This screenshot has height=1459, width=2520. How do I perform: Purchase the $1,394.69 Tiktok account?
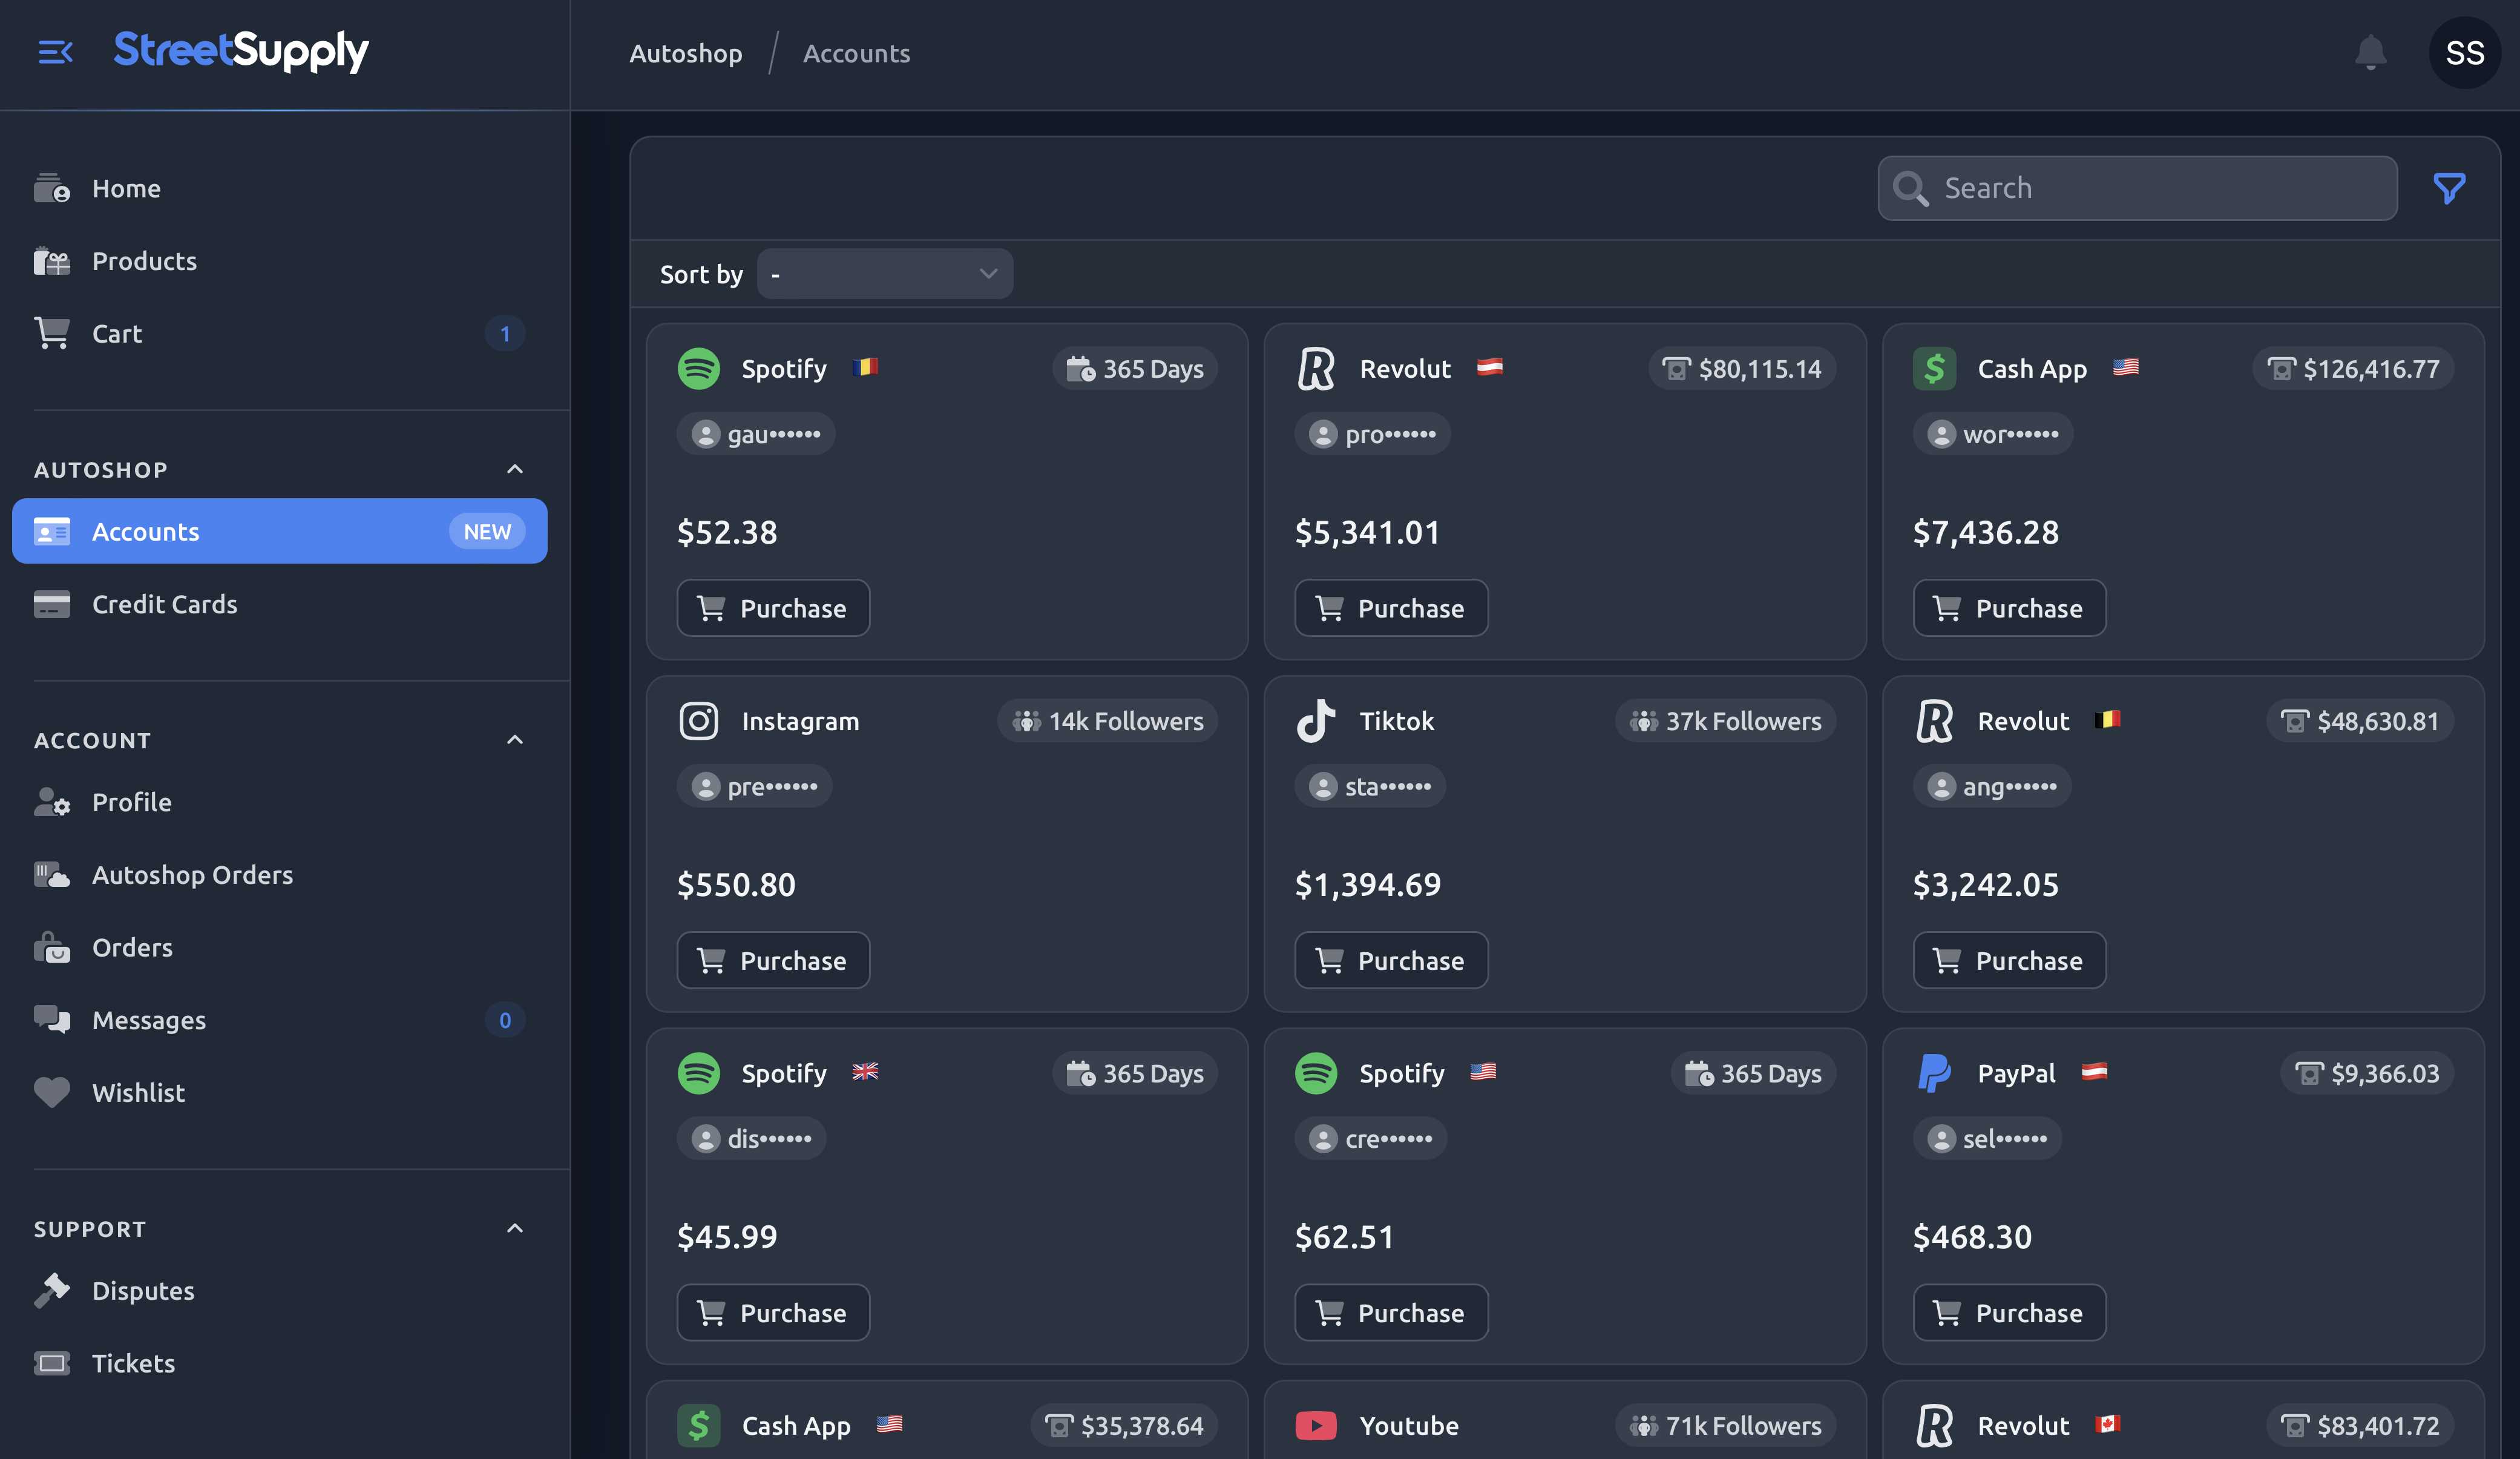tap(1391, 960)
